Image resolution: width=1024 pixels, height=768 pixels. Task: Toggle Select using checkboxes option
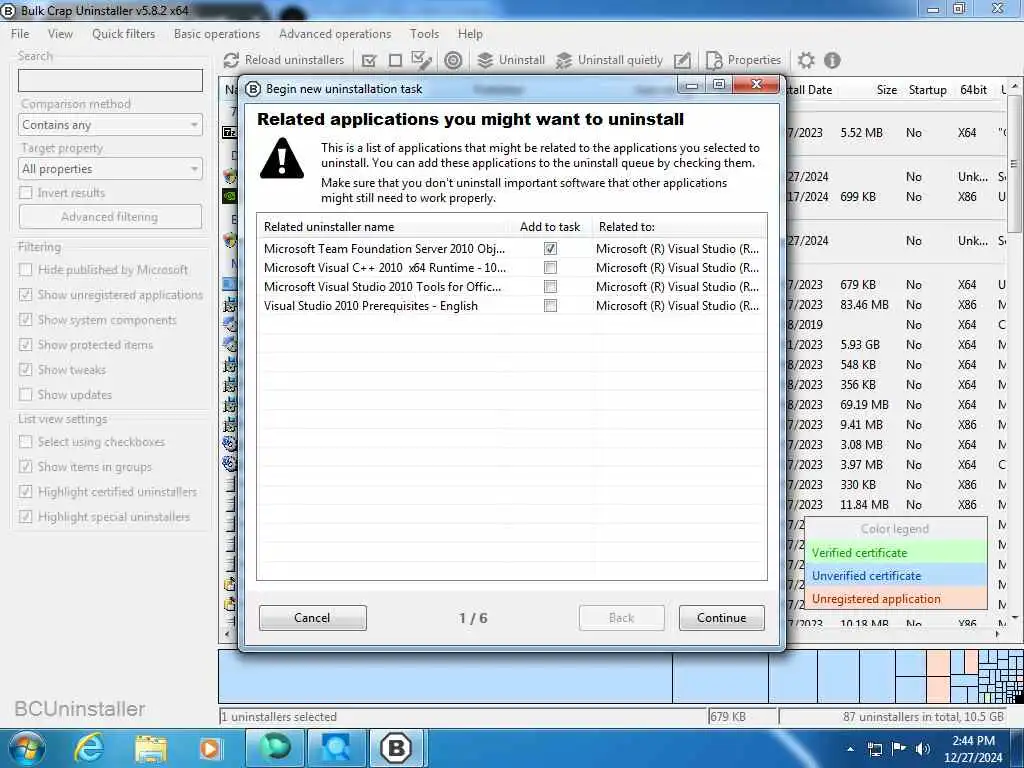(x=26, y=441)
